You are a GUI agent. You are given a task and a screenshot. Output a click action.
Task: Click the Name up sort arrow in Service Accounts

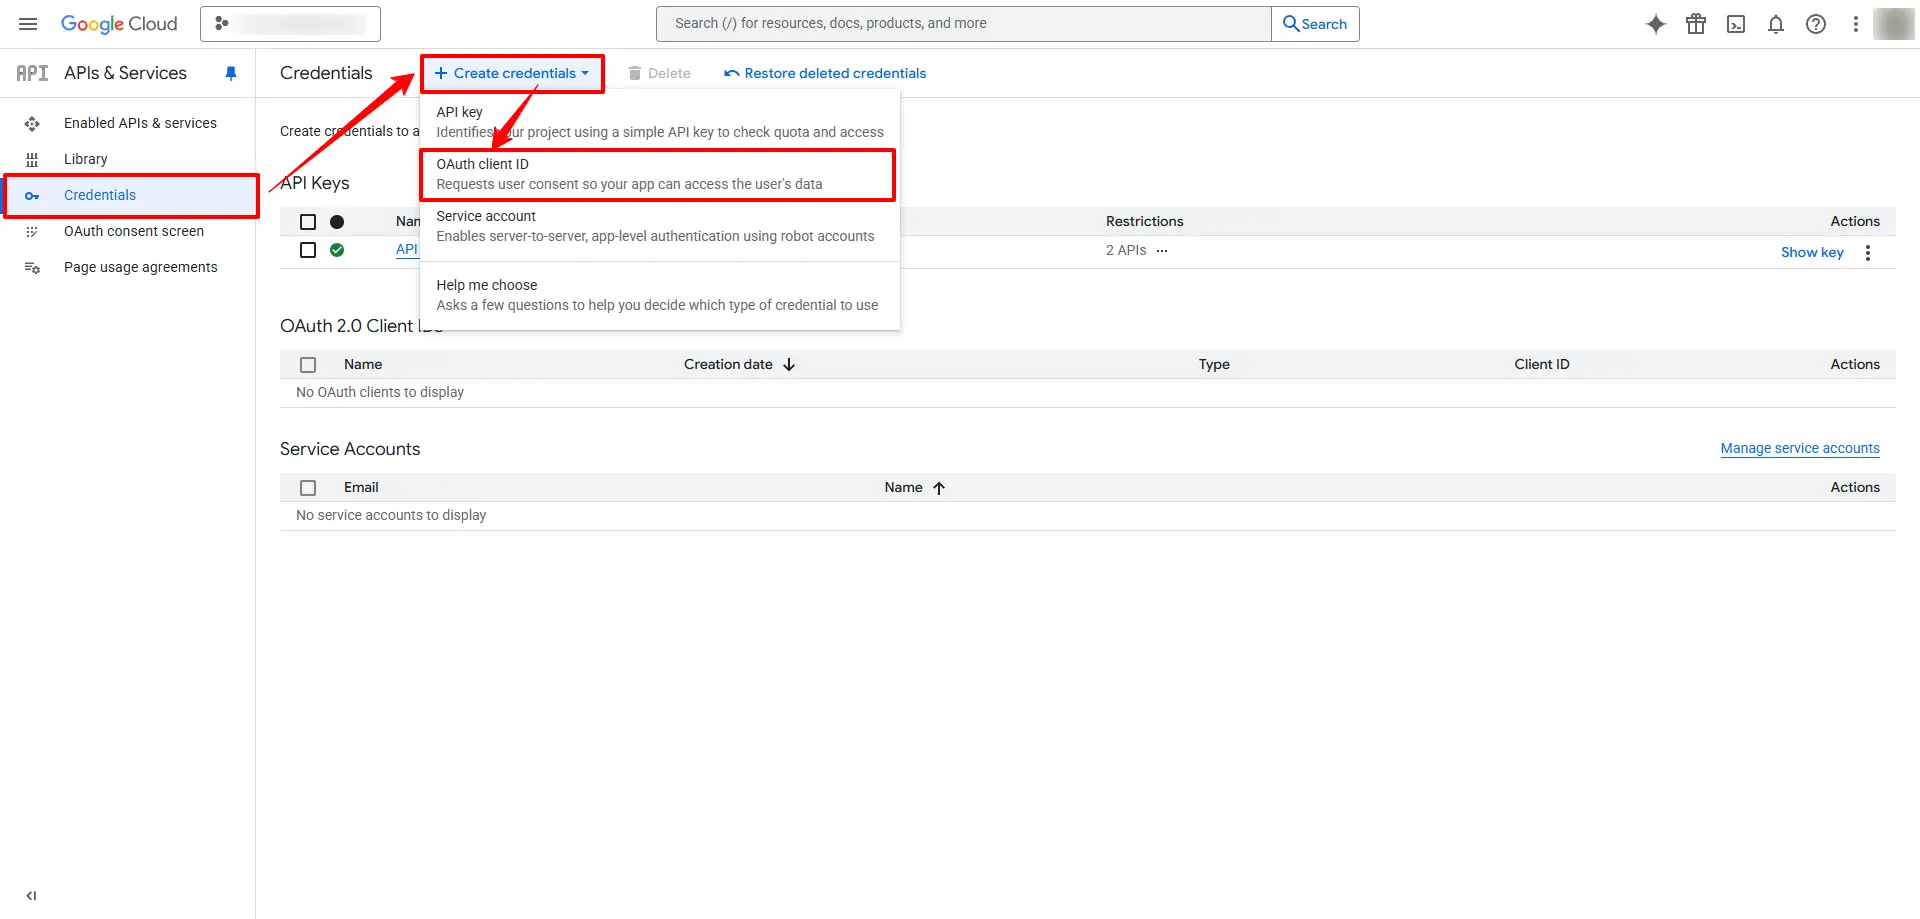click(939, 488)
